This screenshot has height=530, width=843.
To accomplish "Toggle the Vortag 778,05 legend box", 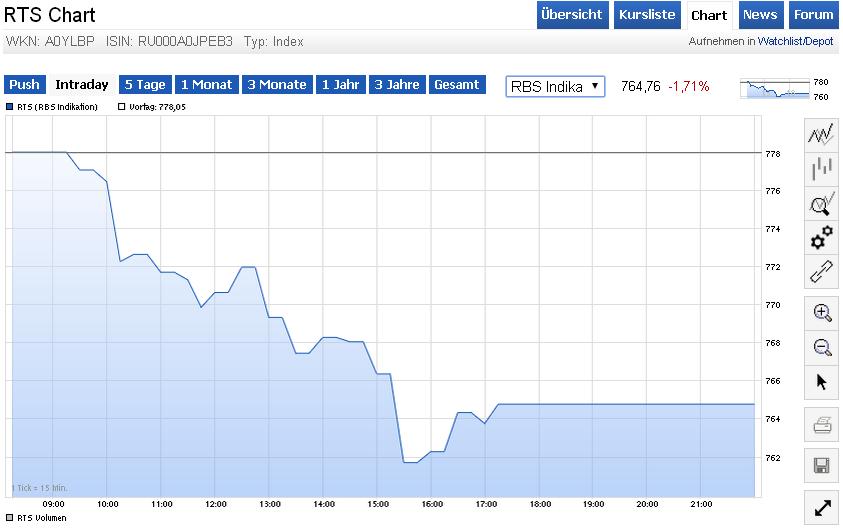I will 122,107.
